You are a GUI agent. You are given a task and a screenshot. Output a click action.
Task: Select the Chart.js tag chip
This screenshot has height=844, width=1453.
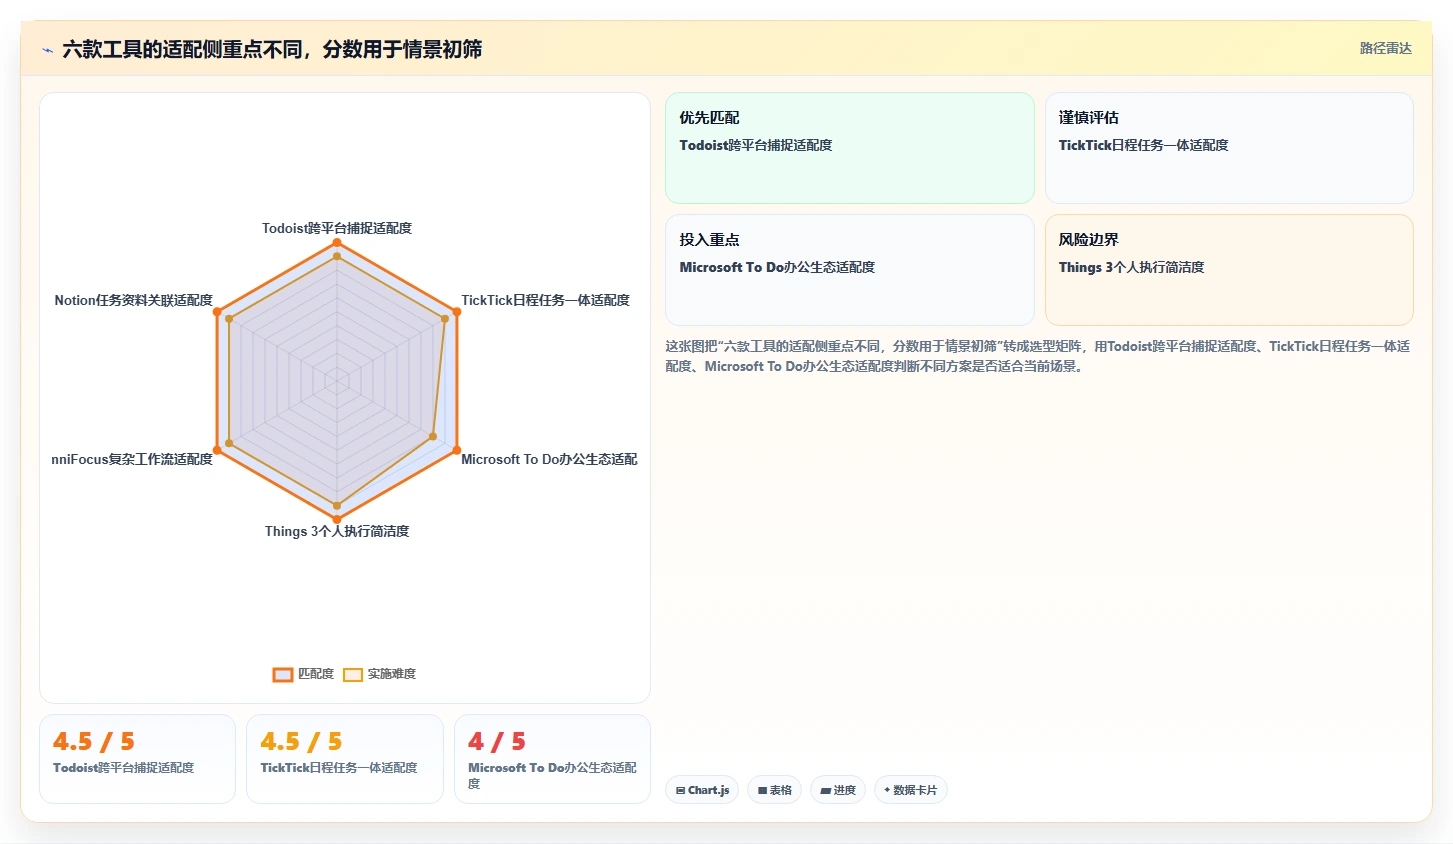tap(702, 790)
